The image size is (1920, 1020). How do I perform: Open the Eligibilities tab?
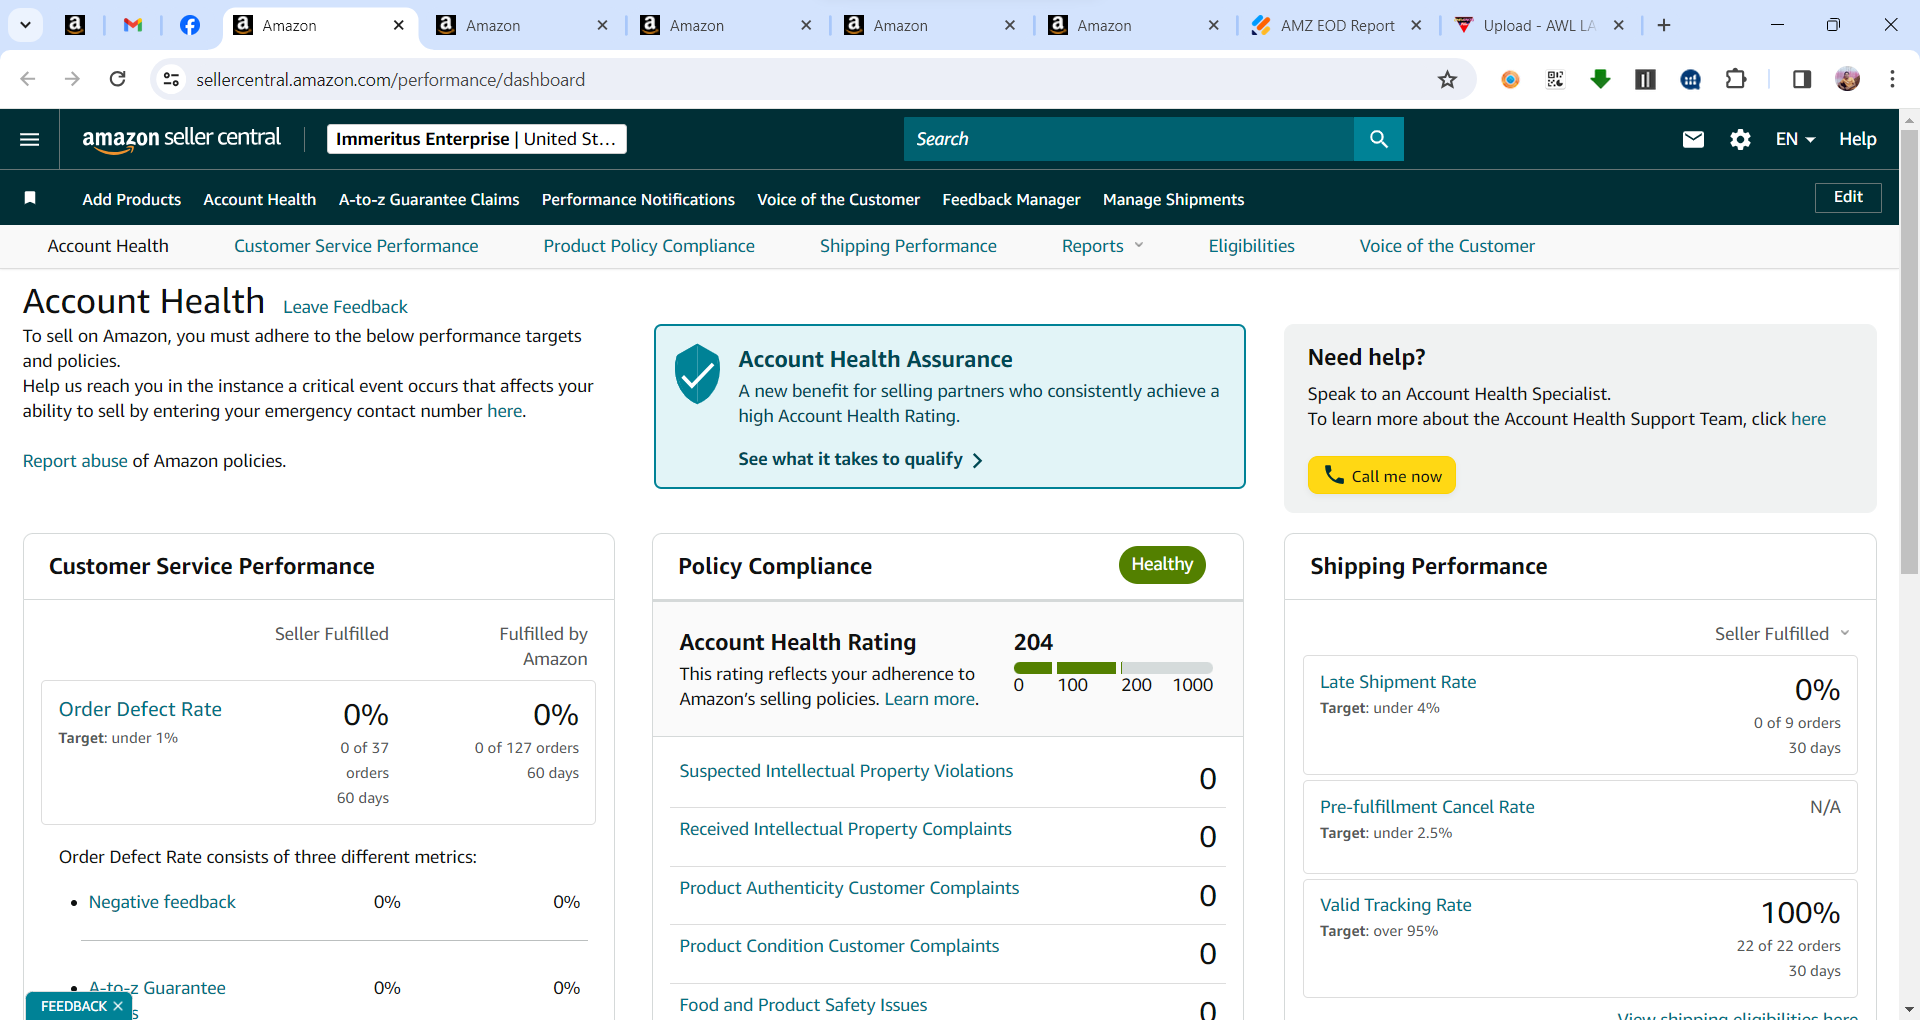(x=1251, y=246)
